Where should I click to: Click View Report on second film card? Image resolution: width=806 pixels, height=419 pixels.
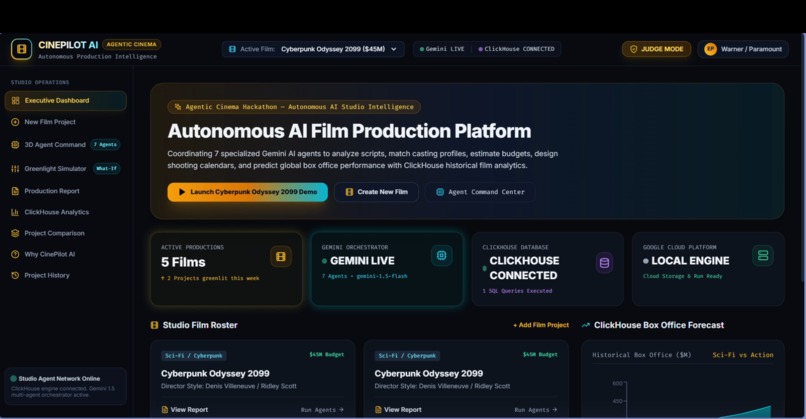(398, 410)
